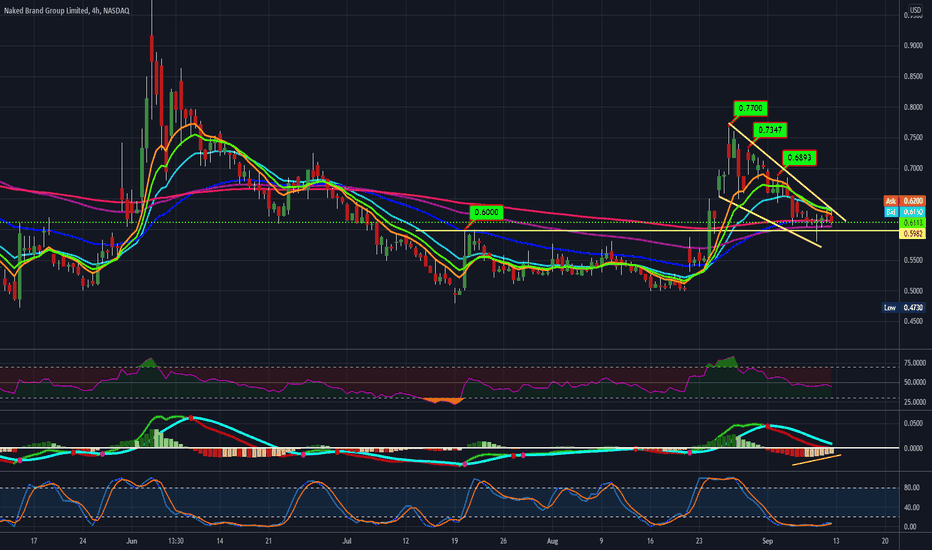Click the Aug date label on time axis
Viewport: 932px width, 550px height.
coord(552,541)
